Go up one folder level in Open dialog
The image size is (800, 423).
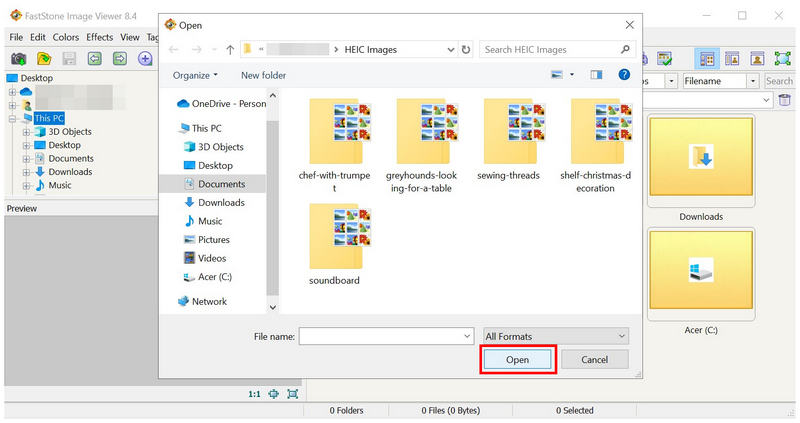230,49
